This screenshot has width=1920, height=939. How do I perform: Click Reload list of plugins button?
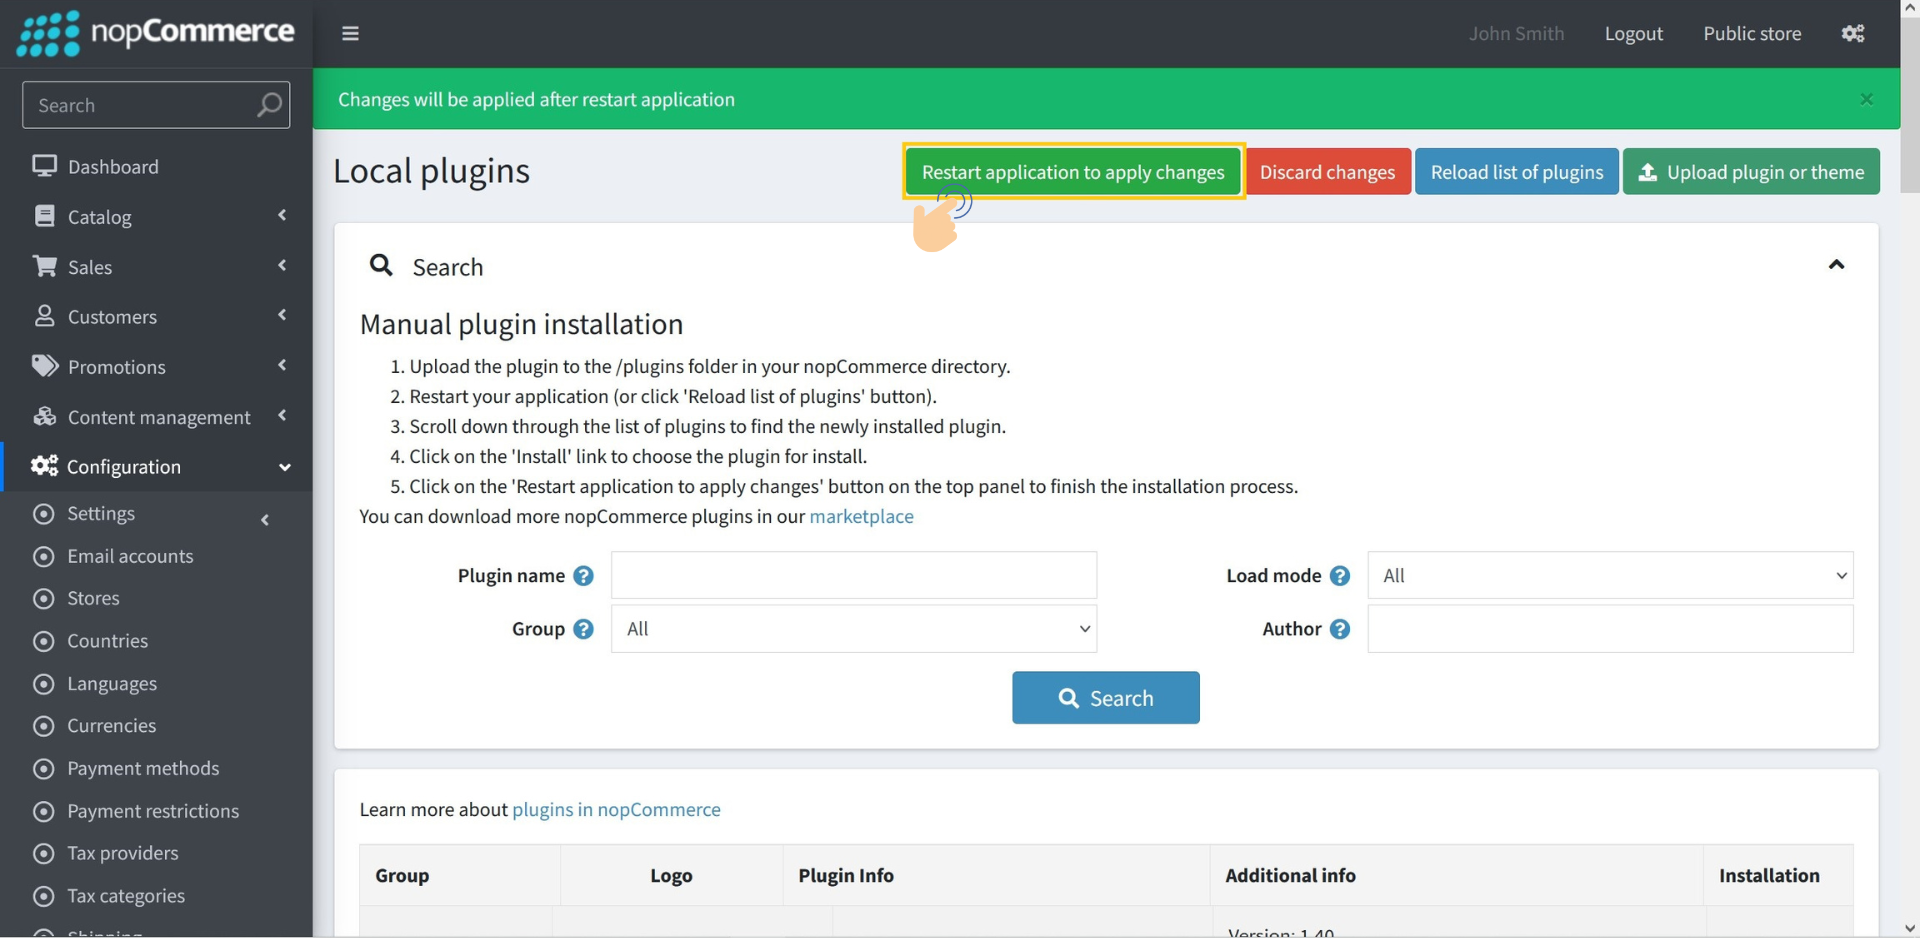1516,172
